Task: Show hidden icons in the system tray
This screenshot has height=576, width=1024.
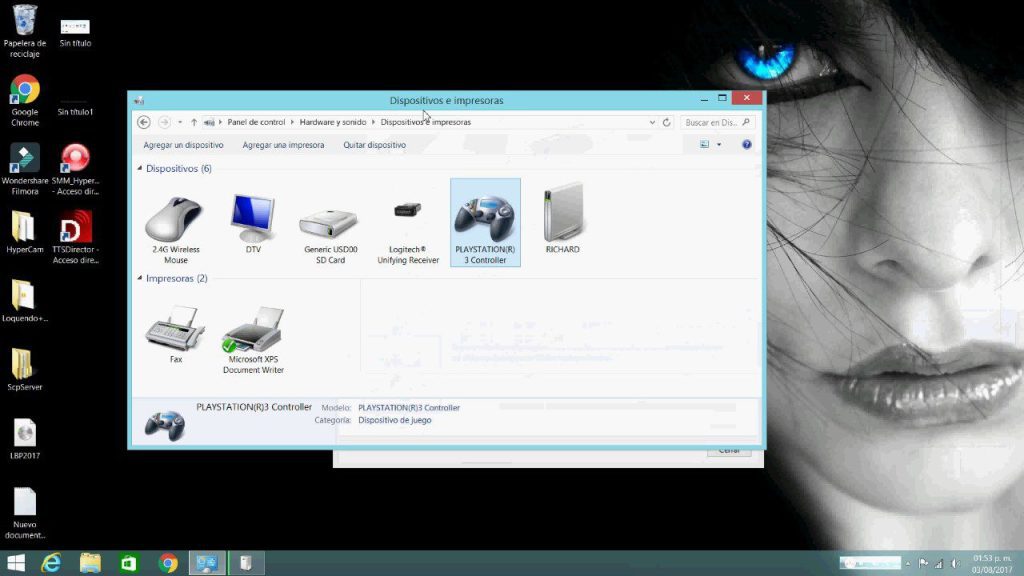Action: click(x=908, y=563)
